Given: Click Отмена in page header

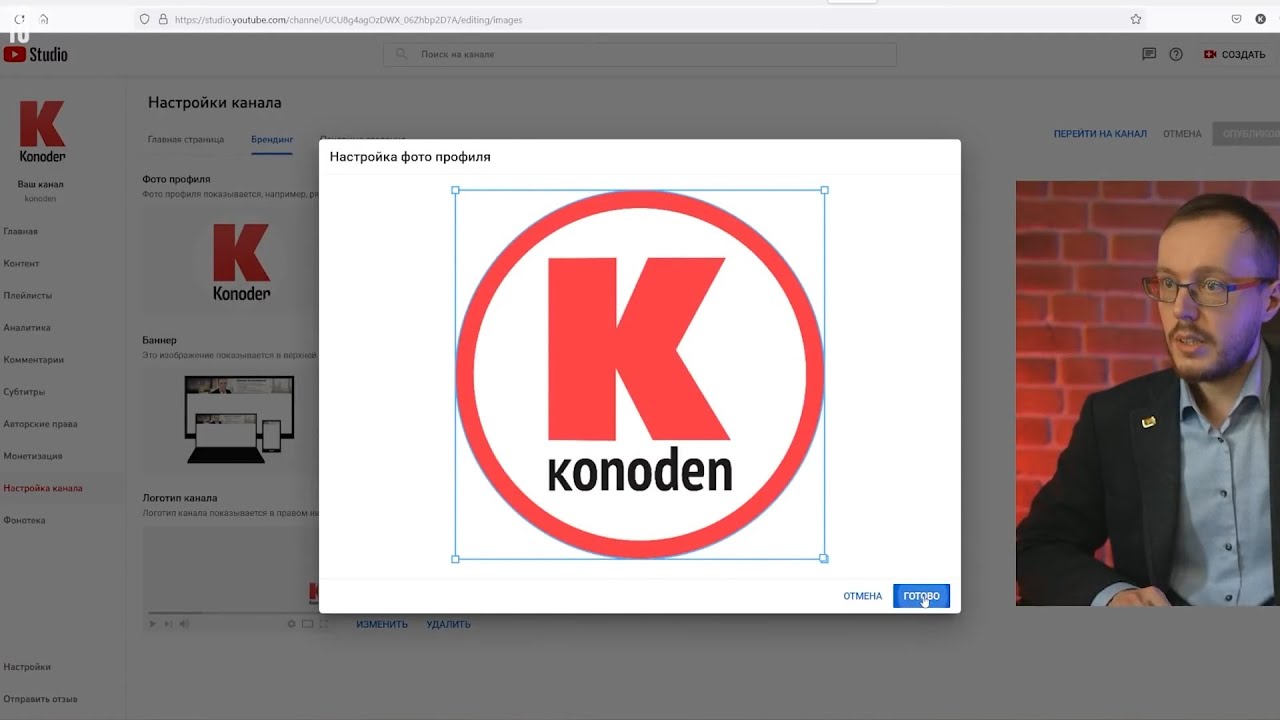Looking at the screenshot, I should [1182, 133].
